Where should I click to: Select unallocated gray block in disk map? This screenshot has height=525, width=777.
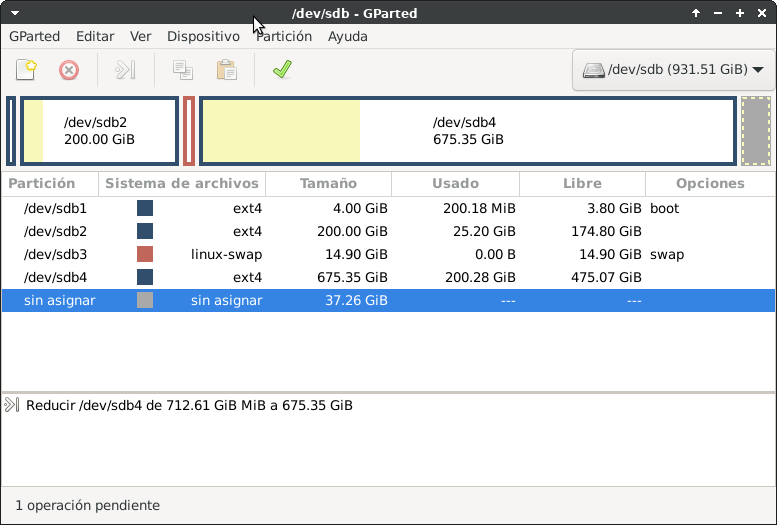click(x=756, y=130)
